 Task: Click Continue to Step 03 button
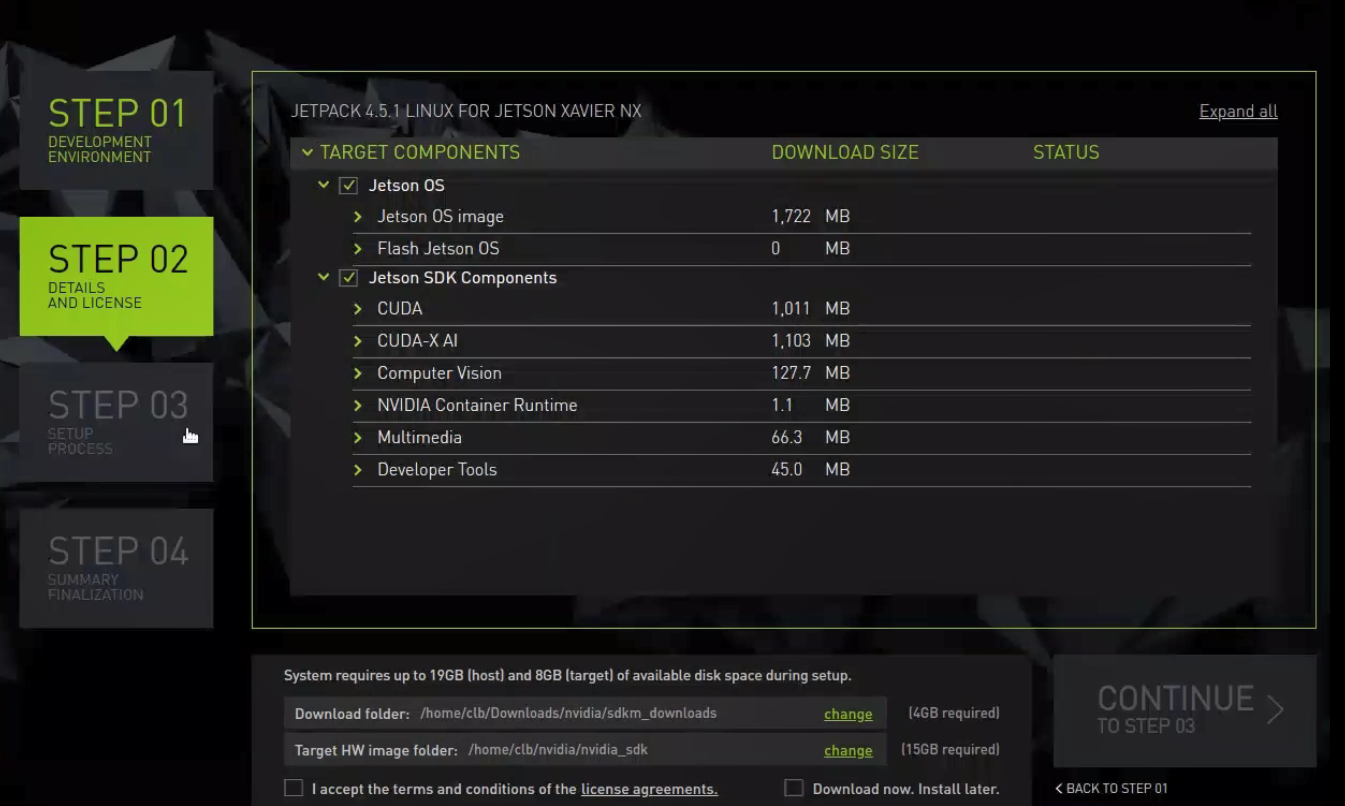[1185, 710]
